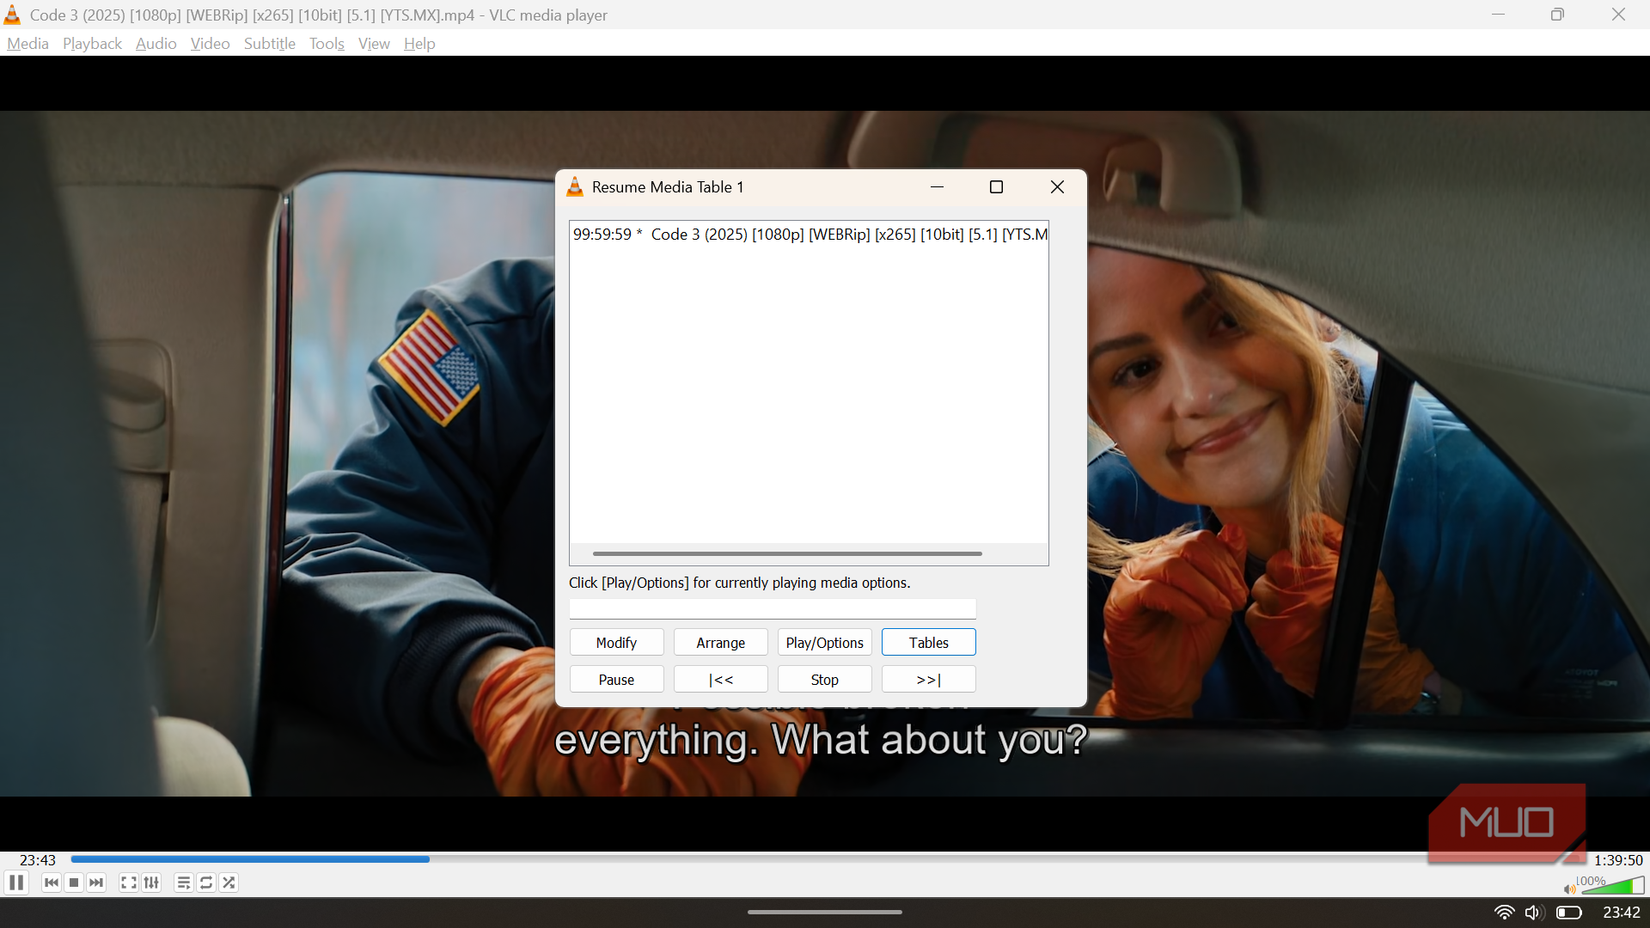Skip to the next media item
The width and height of the screenshot is (1650, 928).
coord(96,883)
